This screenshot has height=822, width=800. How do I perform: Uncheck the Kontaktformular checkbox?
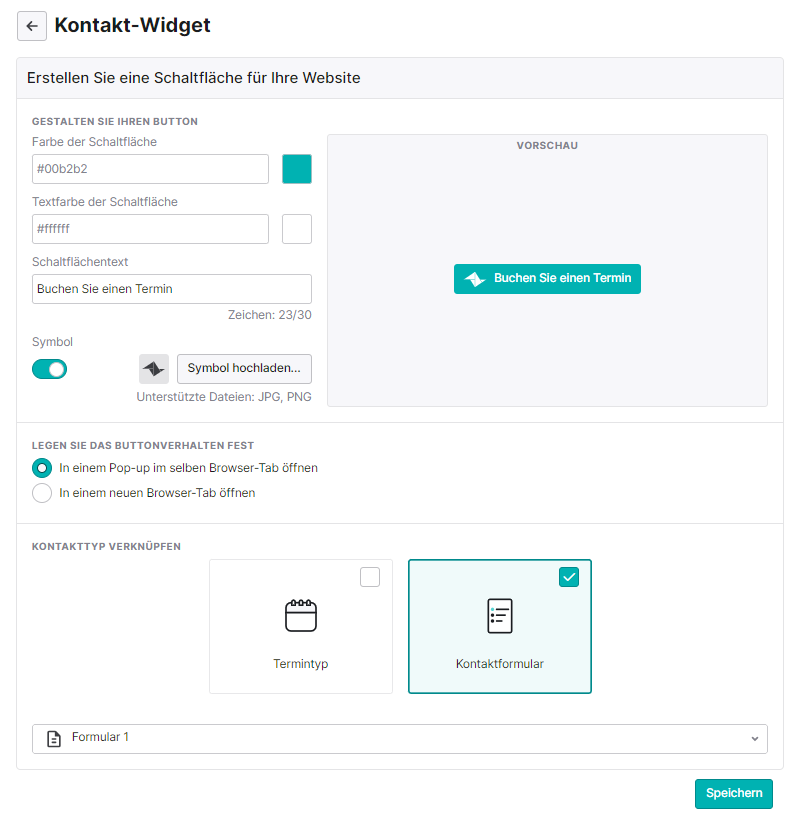click(569, 577)
